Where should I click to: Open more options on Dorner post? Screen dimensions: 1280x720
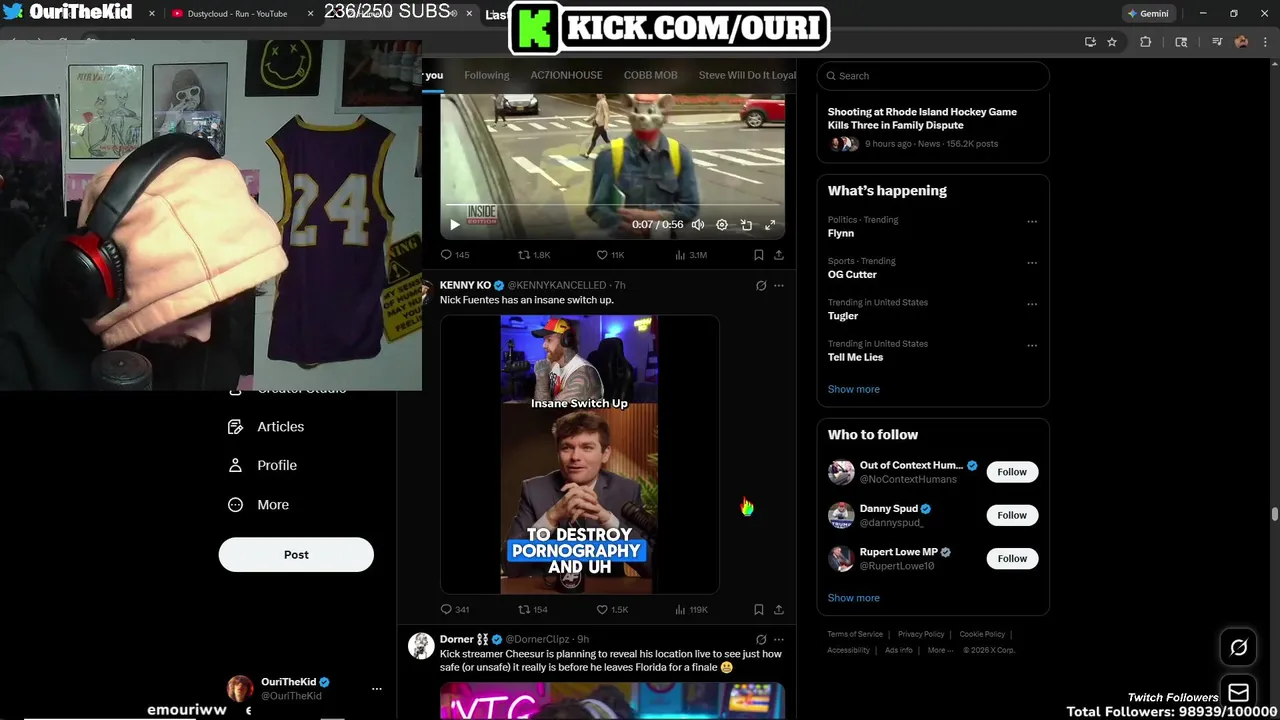coord(779,639)
